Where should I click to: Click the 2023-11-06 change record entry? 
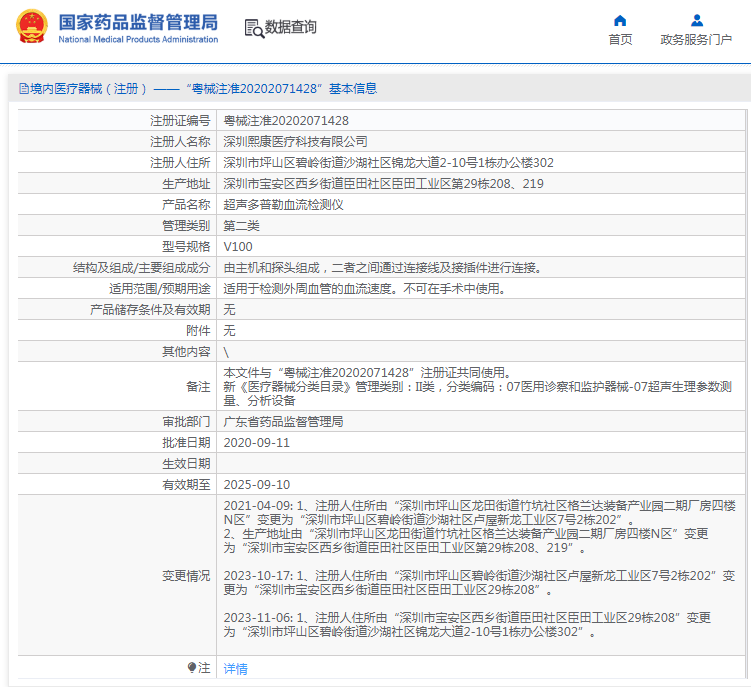coord(467,625)
